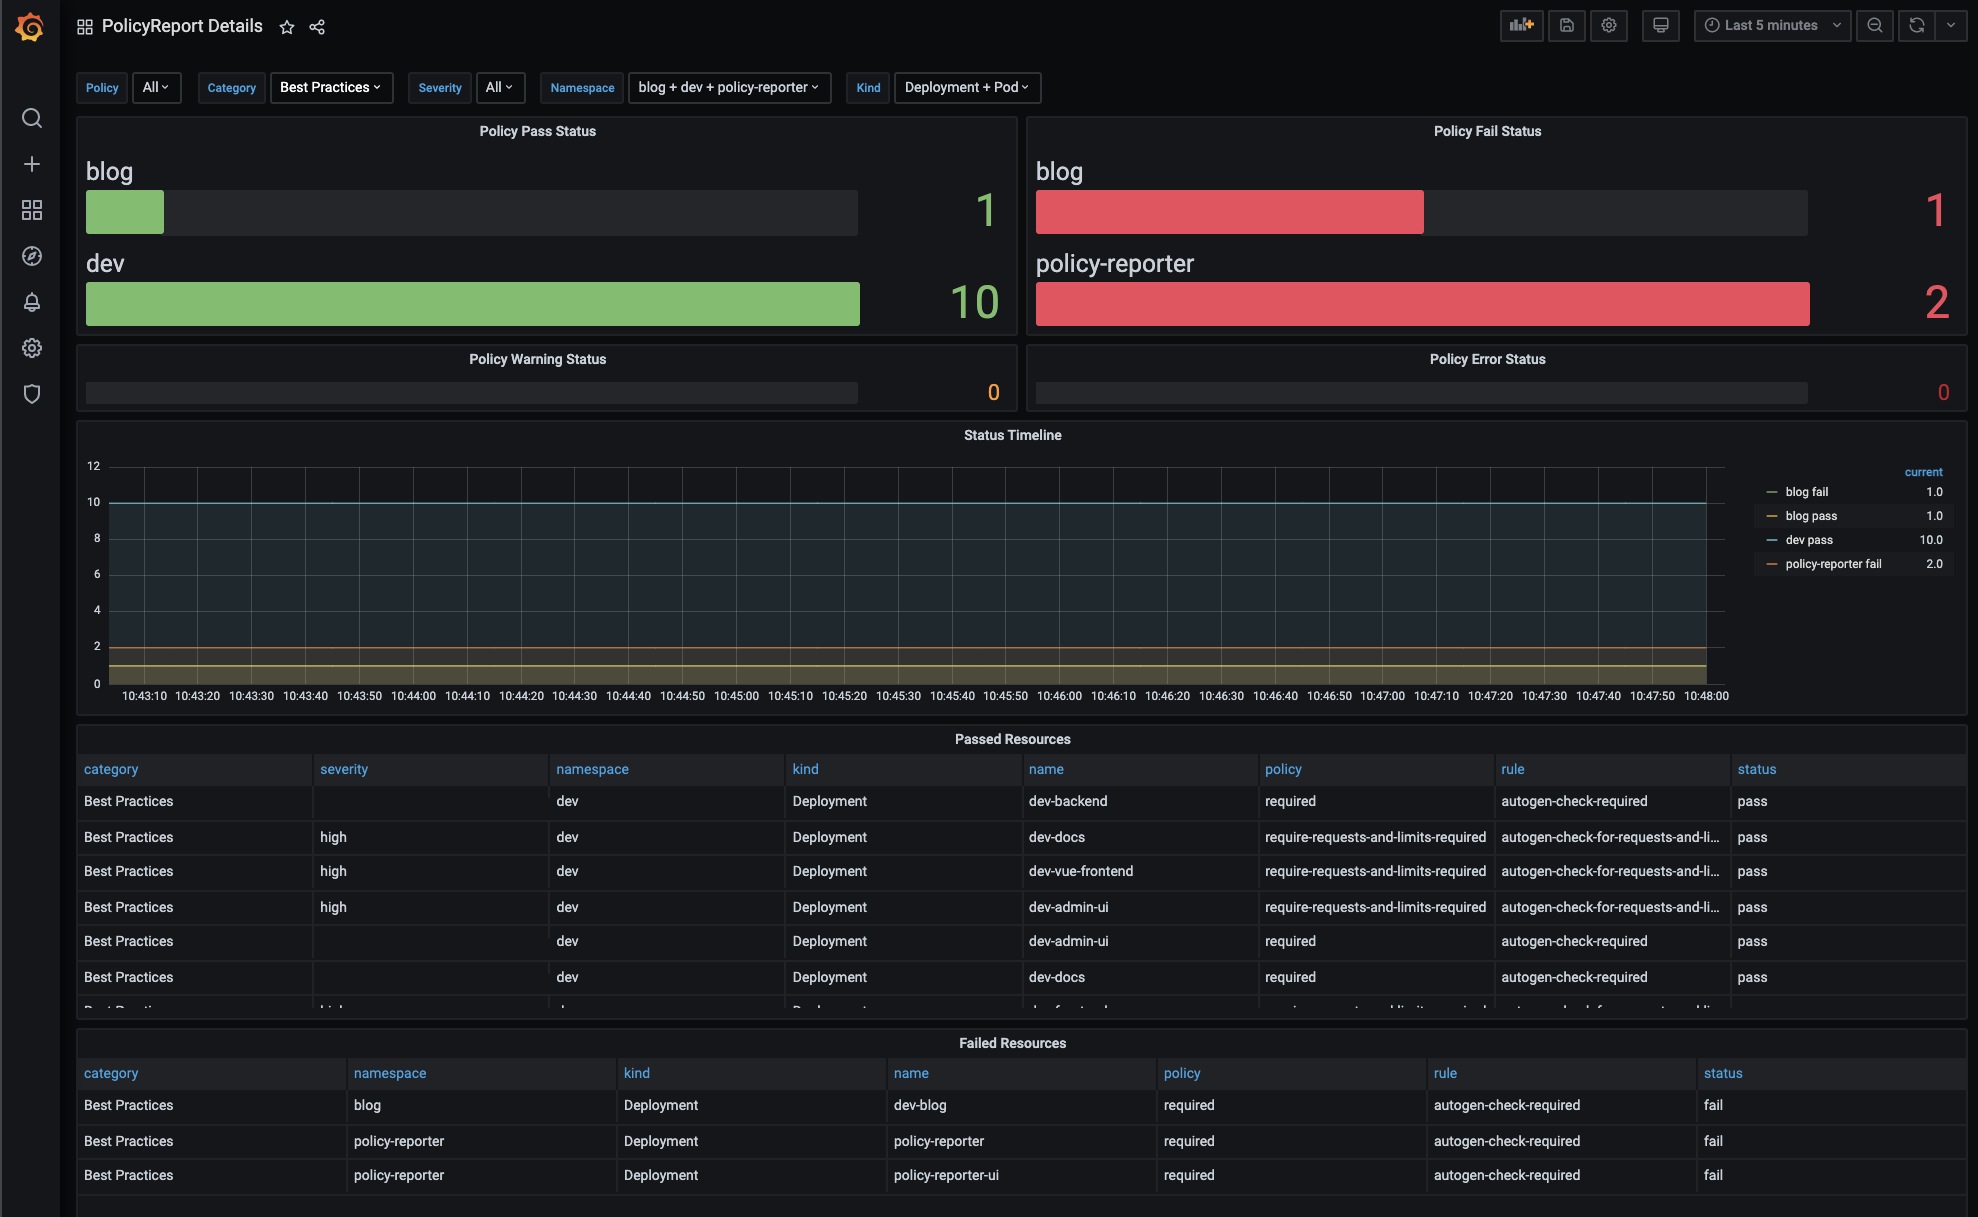Save the dashboard with disk icon
Image resolution: width=1978 pixels, height=1217 pixels.
click(x=1567, y=26)
